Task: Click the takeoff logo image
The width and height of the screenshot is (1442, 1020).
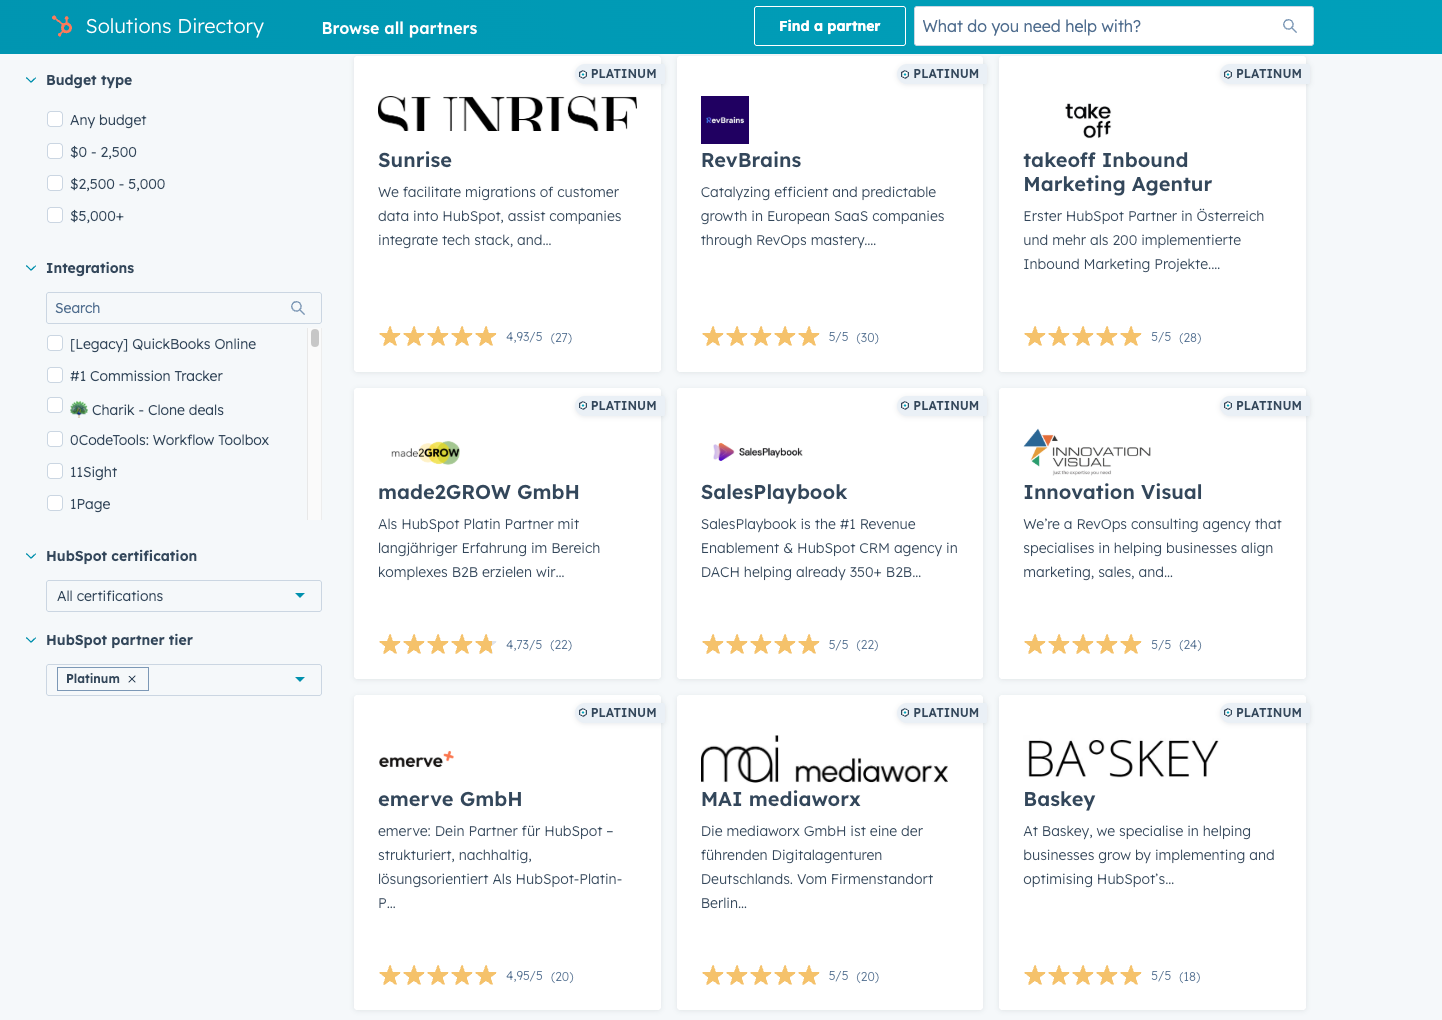Action: (x=1088, y=120)
